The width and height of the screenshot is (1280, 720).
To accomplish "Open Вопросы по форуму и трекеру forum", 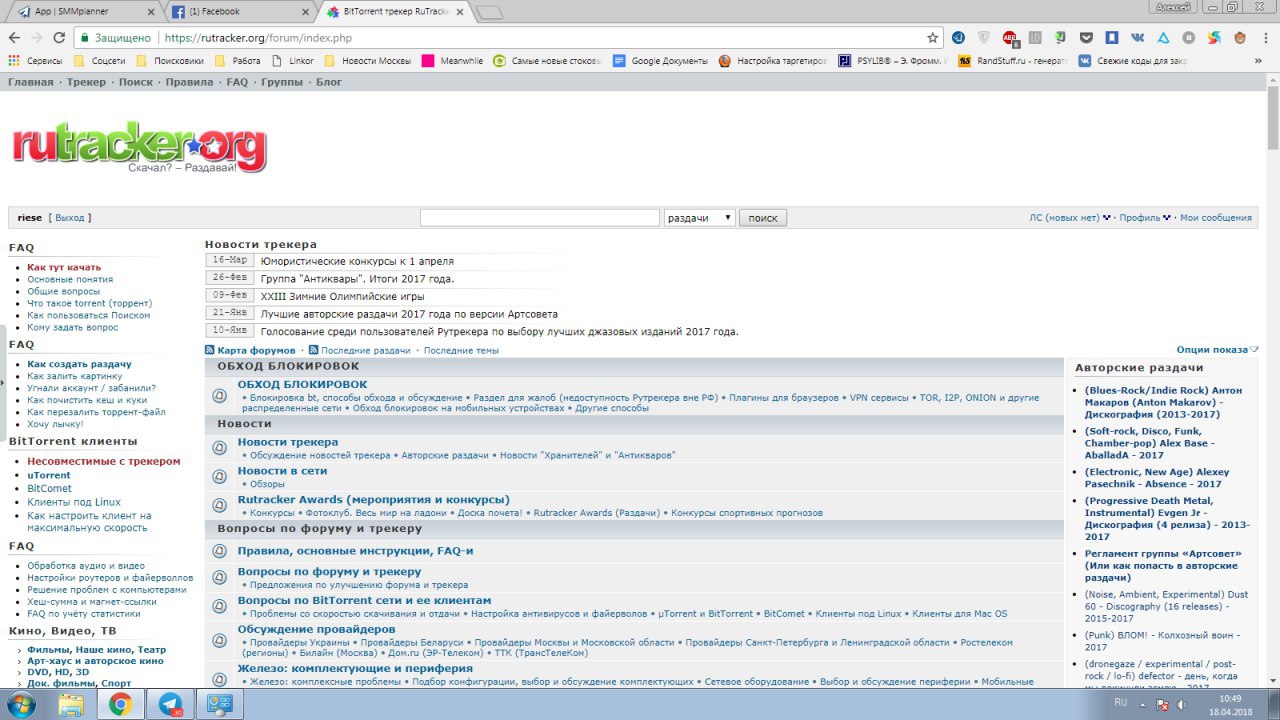I will click(x=329, y=572).
